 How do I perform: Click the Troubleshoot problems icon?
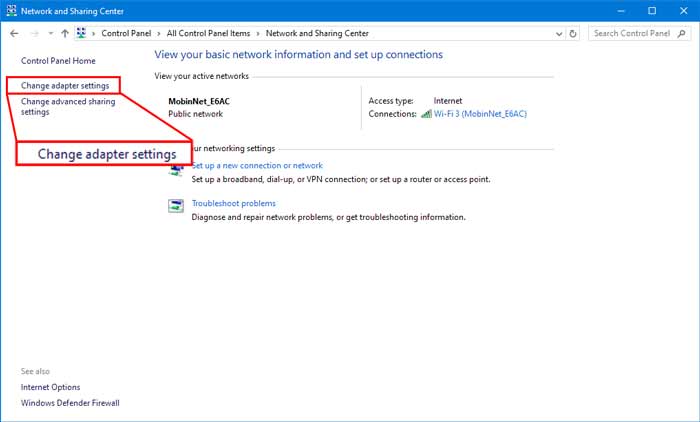coord(176,206)
